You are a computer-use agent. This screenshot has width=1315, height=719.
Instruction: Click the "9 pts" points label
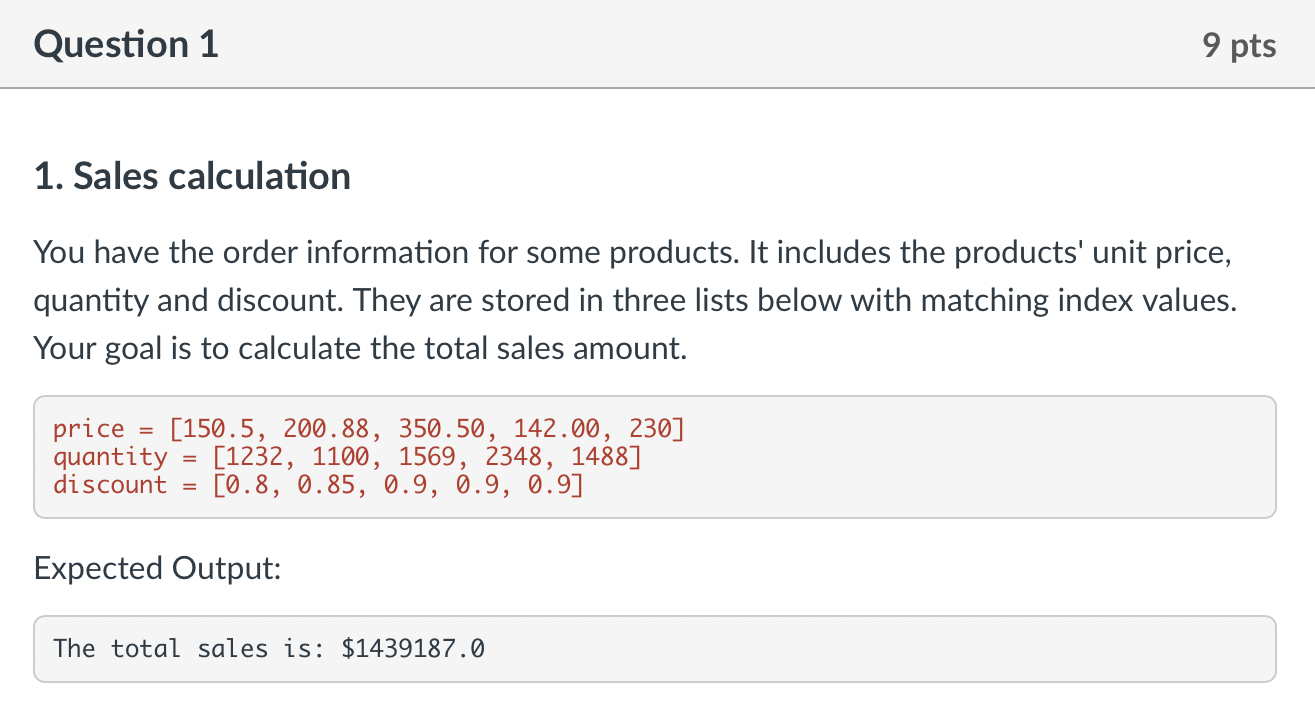pyautogui.click(x=1240, y=46)
